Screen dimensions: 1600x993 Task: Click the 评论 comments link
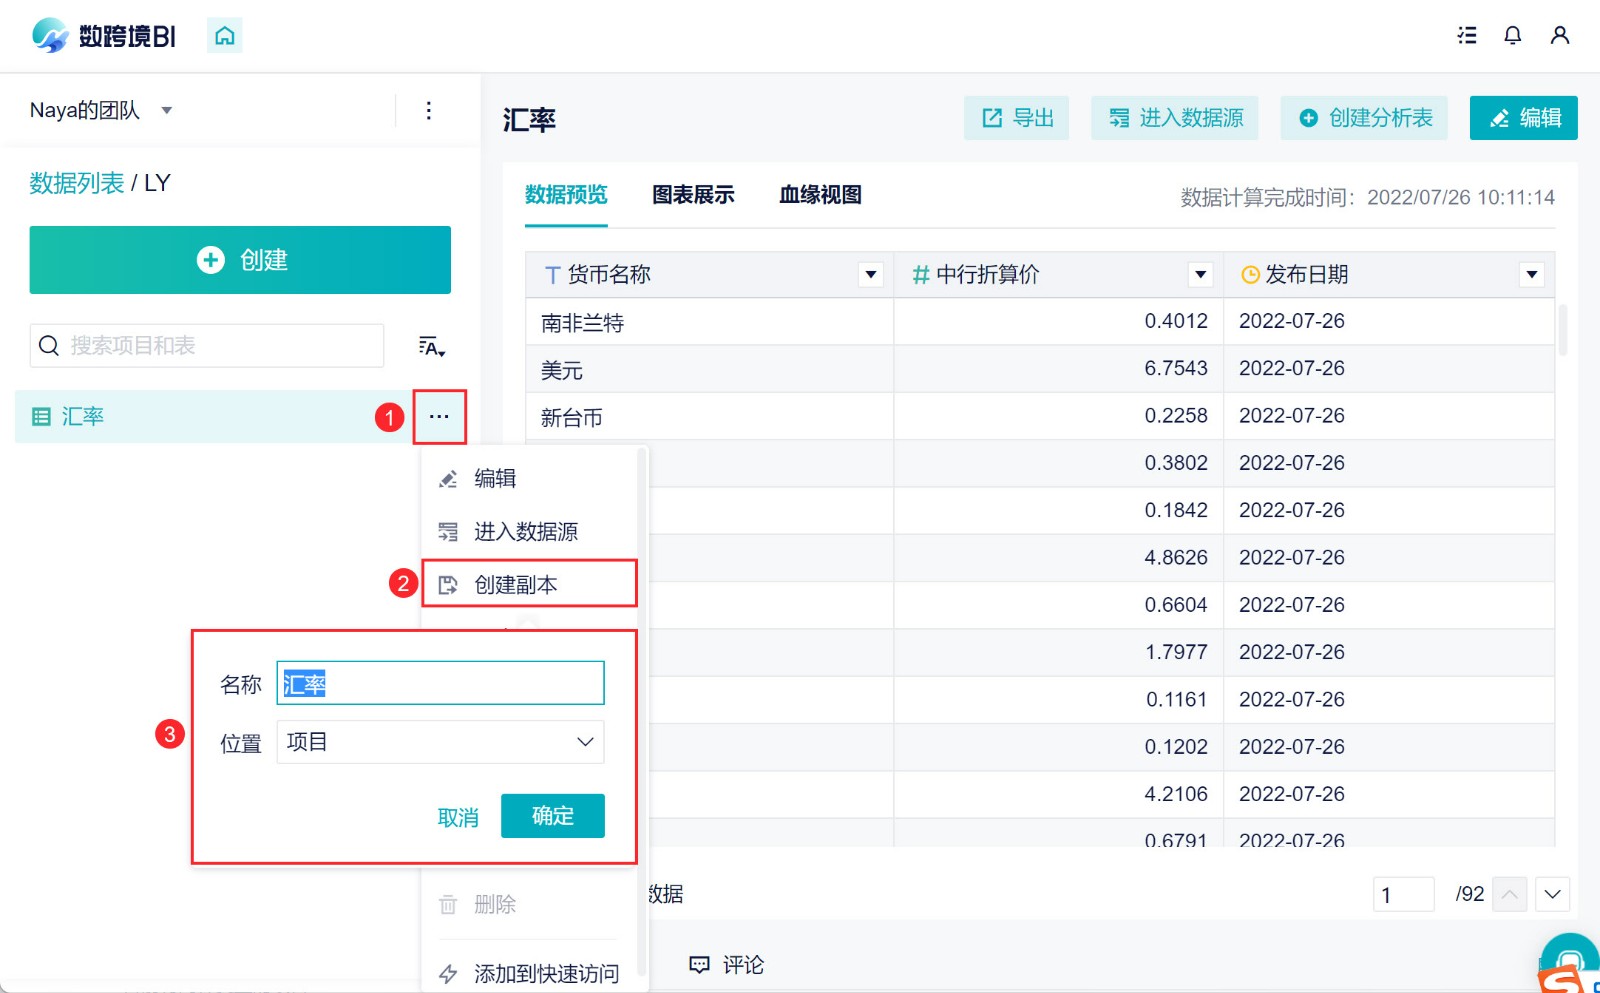coord(743,965)
